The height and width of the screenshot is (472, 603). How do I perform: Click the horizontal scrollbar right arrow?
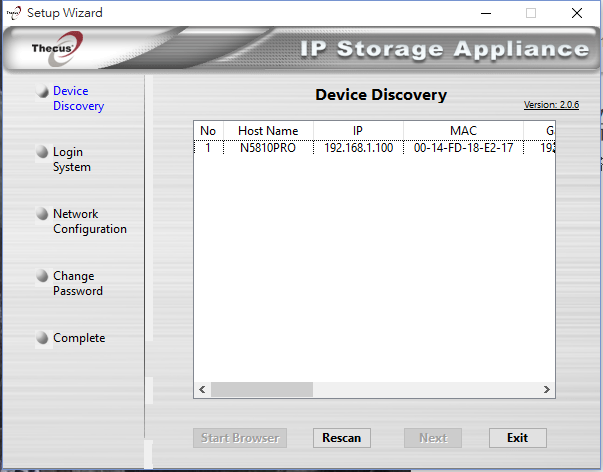point(546,389)
